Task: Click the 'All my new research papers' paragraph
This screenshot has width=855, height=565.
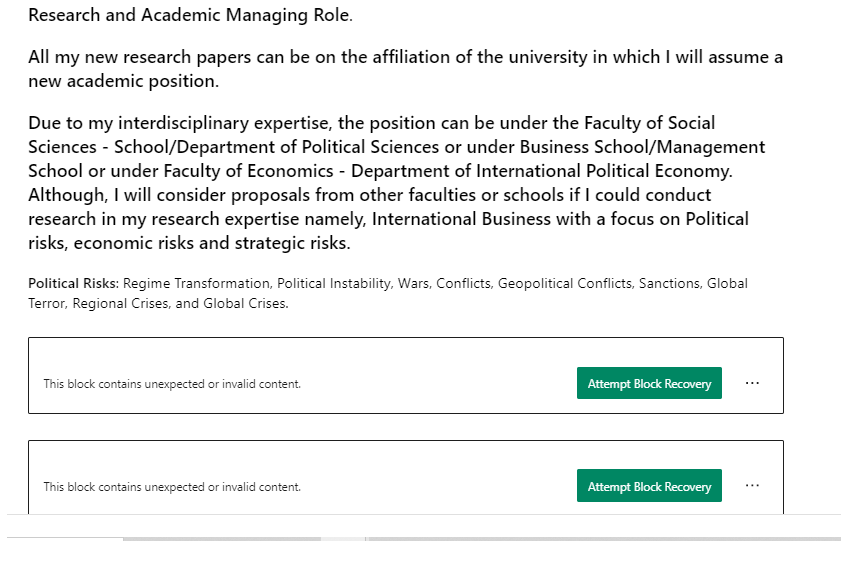Action: tap(300, 57)
